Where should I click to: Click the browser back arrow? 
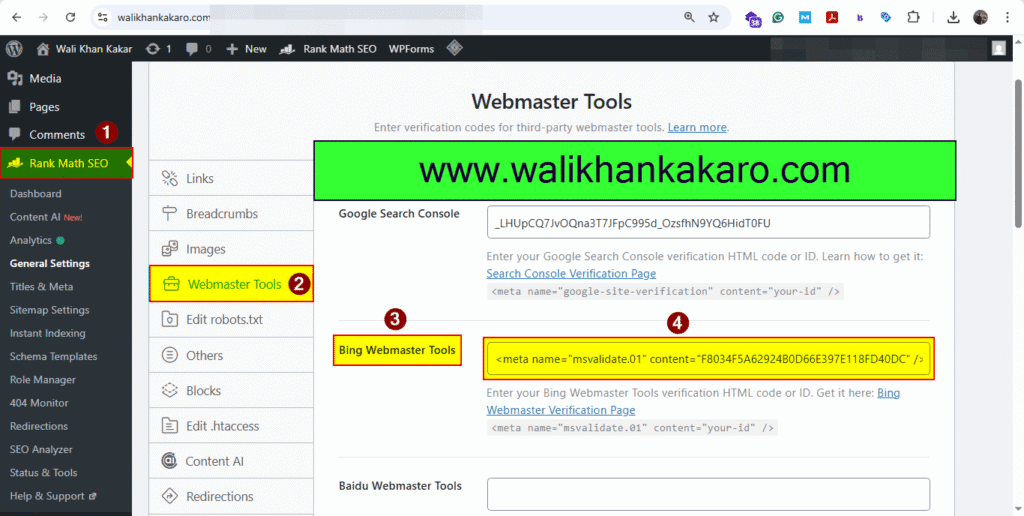pos(16,18)
